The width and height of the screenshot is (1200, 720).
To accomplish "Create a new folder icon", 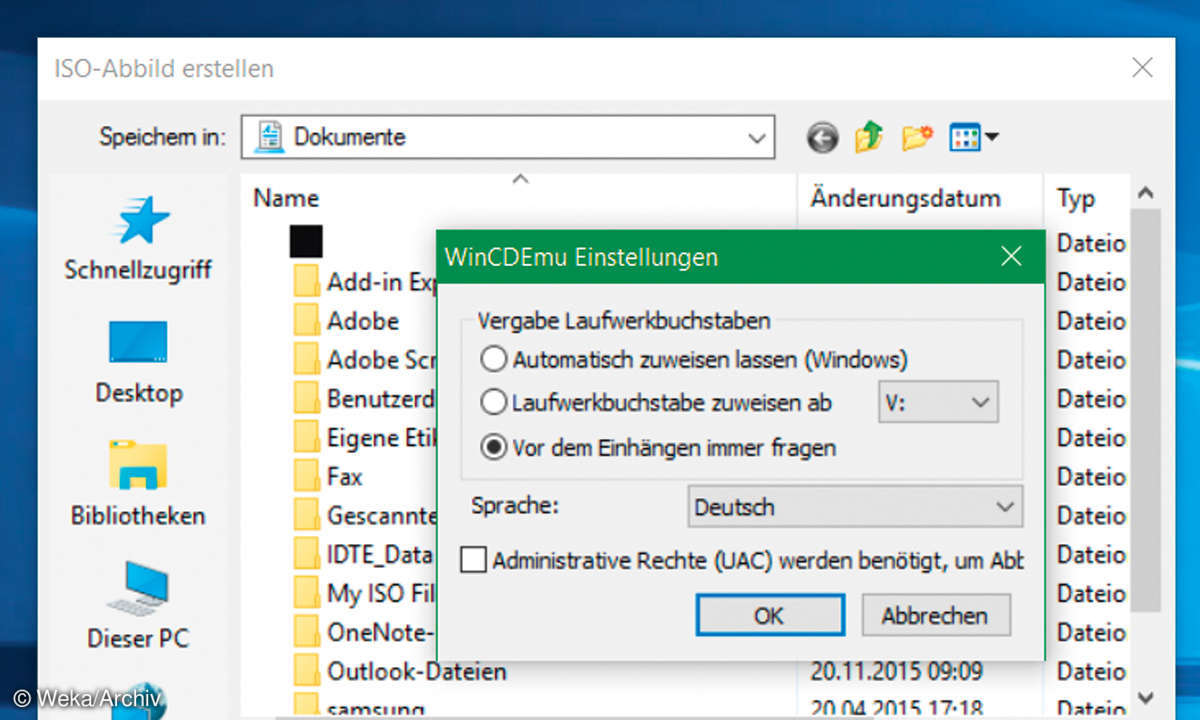I will (917, 137).
